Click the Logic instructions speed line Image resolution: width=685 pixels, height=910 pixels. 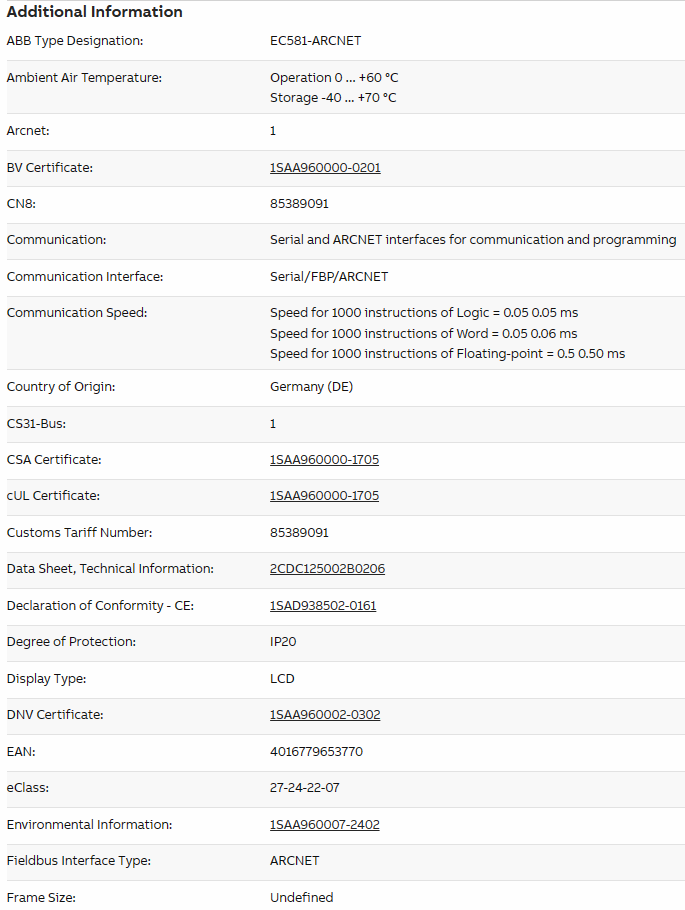point(424,313)
